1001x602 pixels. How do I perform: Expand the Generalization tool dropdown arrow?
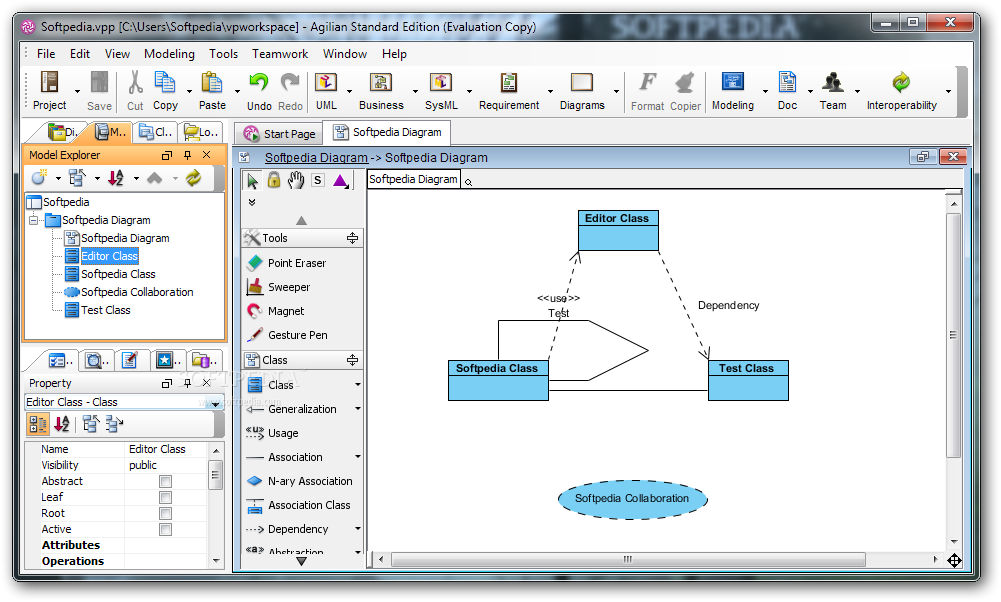(358, 409)
